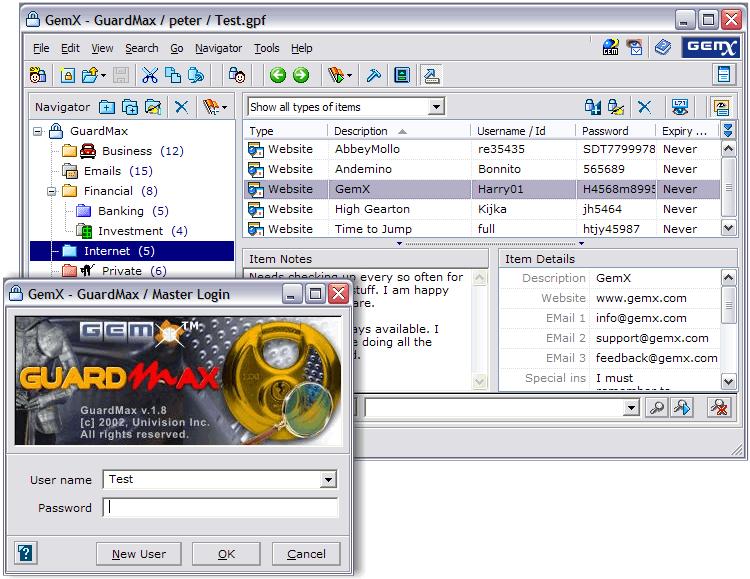Viewport: 750px width, 579px height.
Task: Open the Help menu
Action: pyautogui.click(x=301, y=48)
